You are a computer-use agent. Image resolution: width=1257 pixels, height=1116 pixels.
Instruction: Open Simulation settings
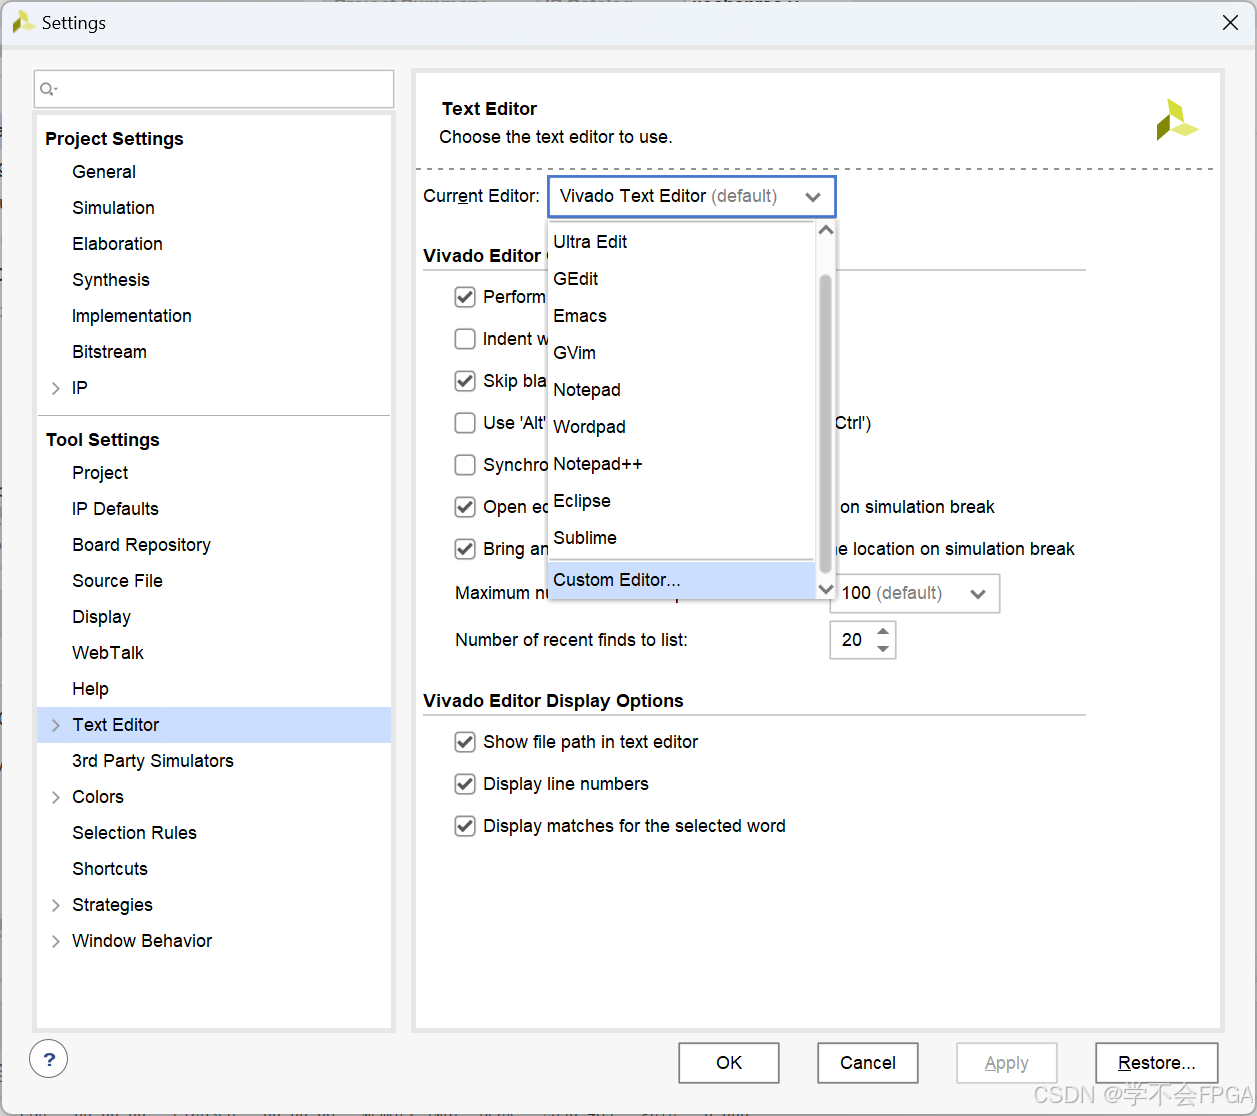click(x=113, y=208)
